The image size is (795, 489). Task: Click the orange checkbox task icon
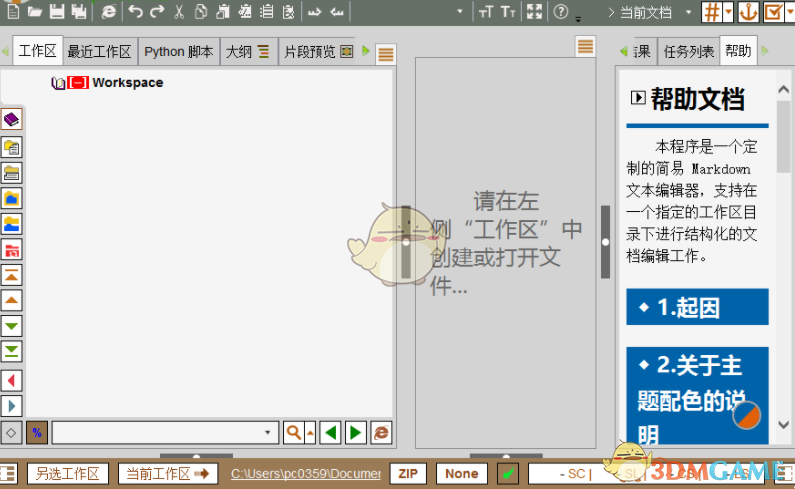tap(773, 12)
